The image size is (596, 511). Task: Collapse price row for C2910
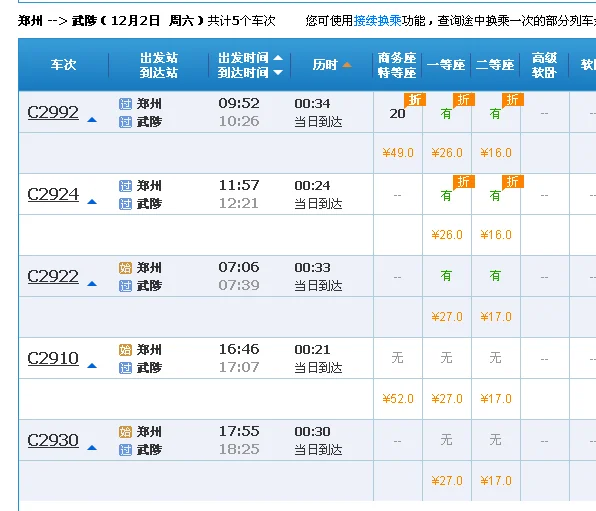(92, 366)
